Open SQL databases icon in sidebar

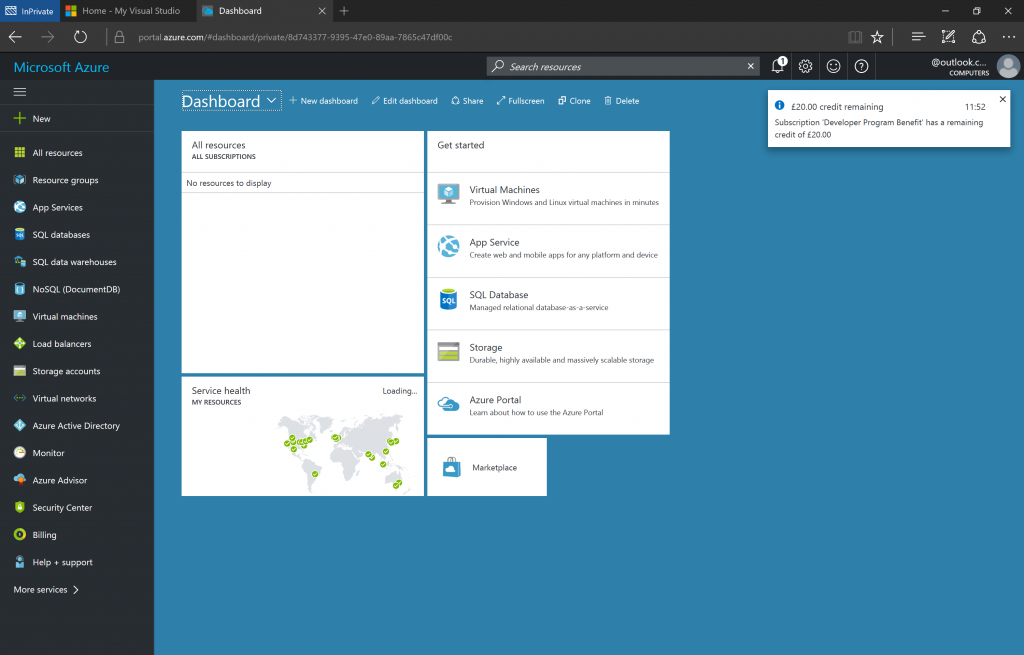[20, 234]
